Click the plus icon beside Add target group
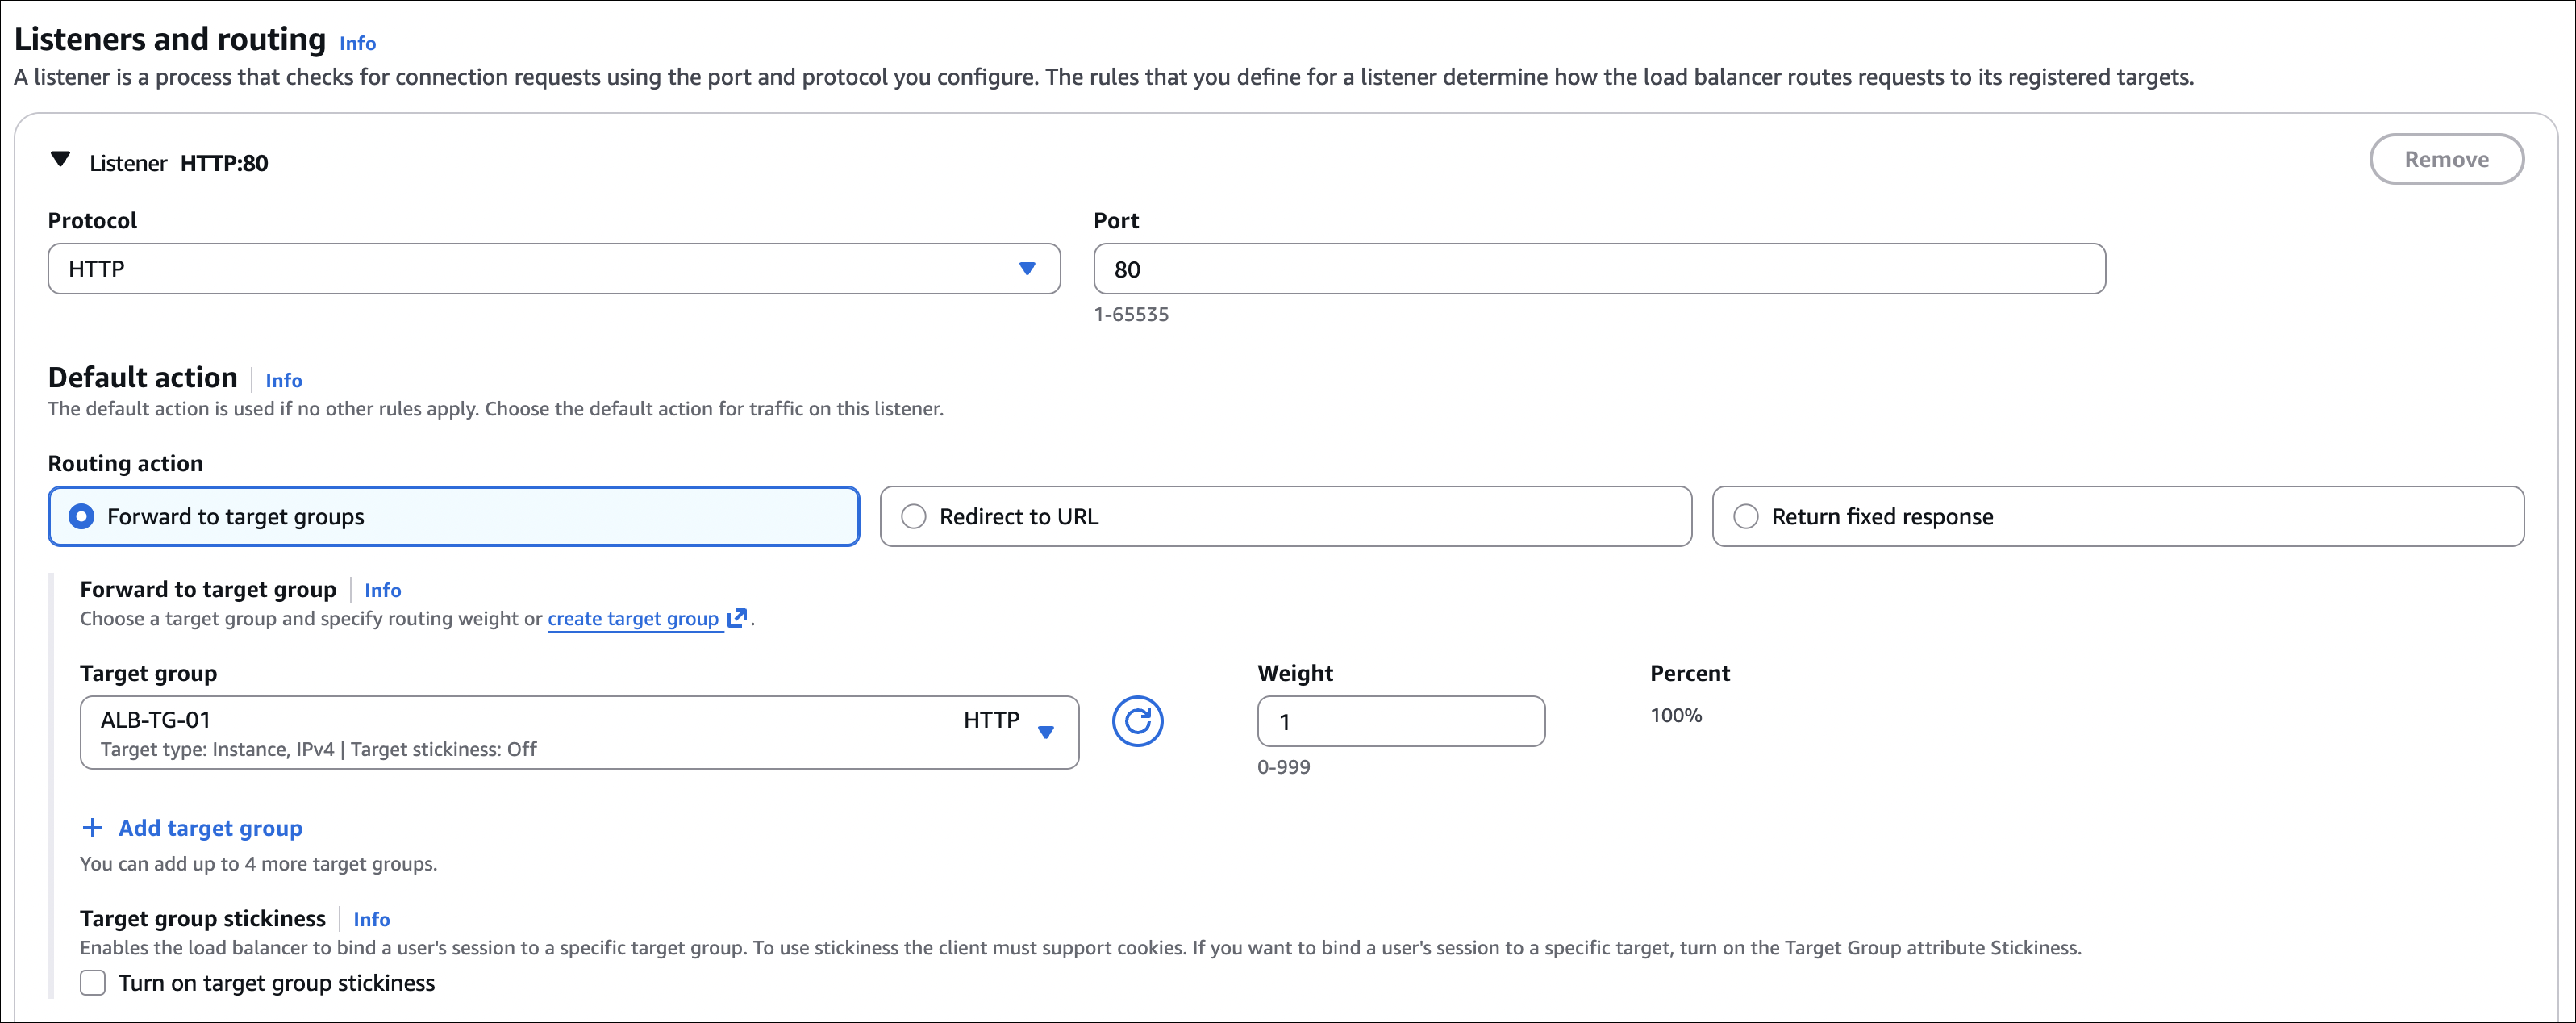Viewport: 2576px width, 1023px height. coord(92,828)
